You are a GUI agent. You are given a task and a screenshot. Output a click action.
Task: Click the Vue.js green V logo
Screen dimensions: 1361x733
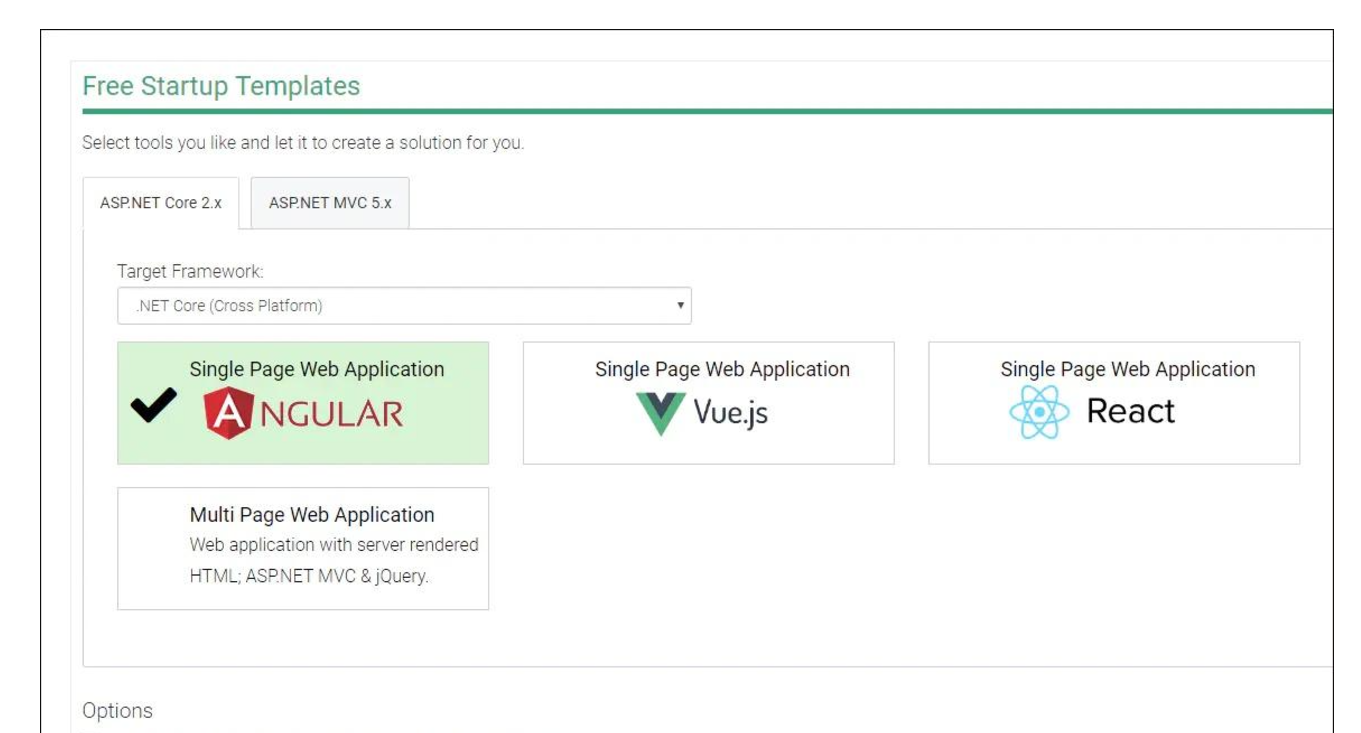coord(660,414)
